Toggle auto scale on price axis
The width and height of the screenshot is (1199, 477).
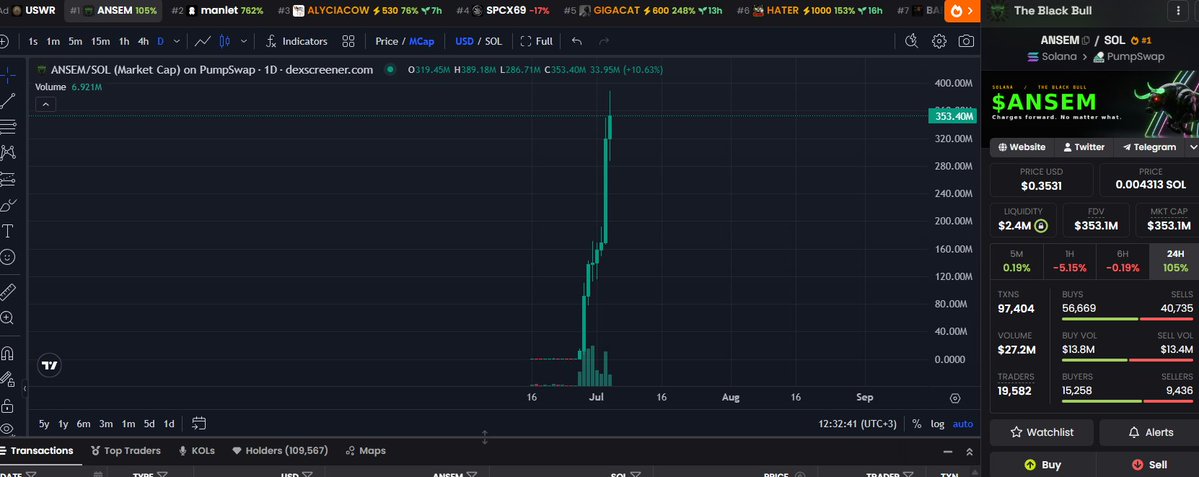pyautogui.click(x=963, y=423)
